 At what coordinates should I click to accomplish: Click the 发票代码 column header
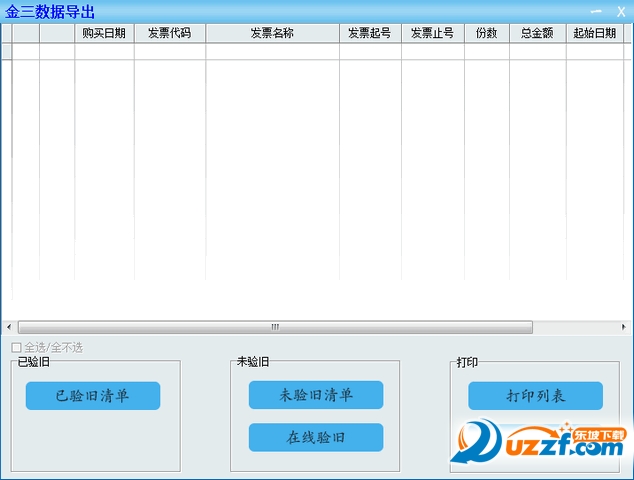coord(170,33)
